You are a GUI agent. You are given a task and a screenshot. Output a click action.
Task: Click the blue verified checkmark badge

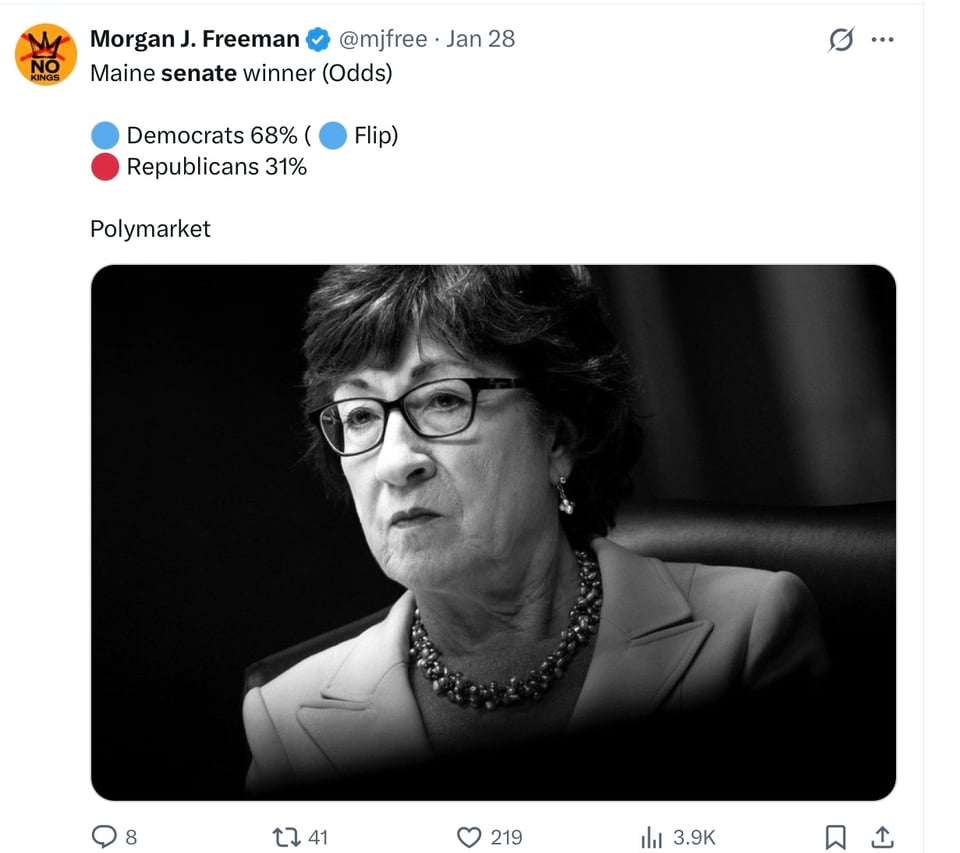pos(317,39)
